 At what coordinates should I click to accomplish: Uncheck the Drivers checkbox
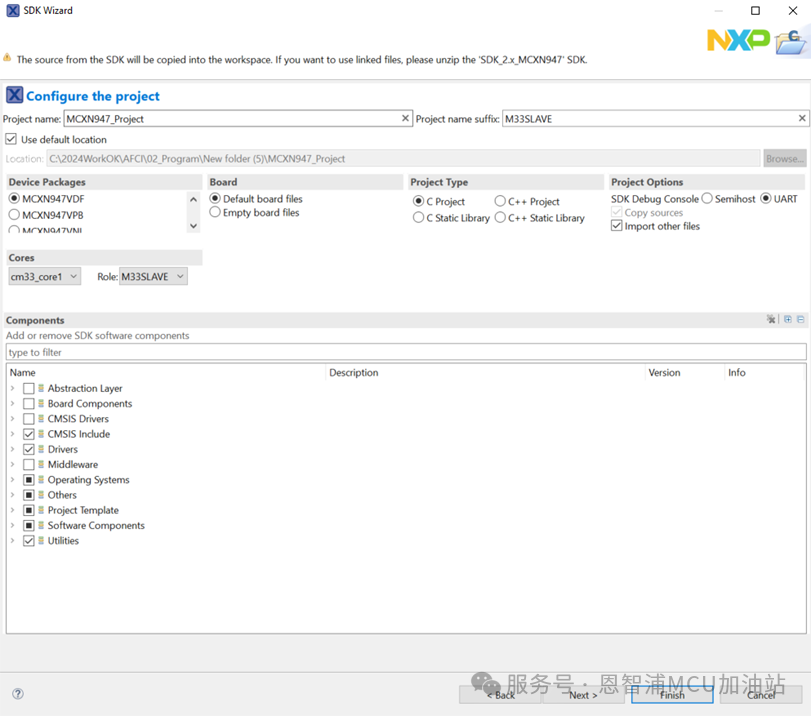(29, 449)
